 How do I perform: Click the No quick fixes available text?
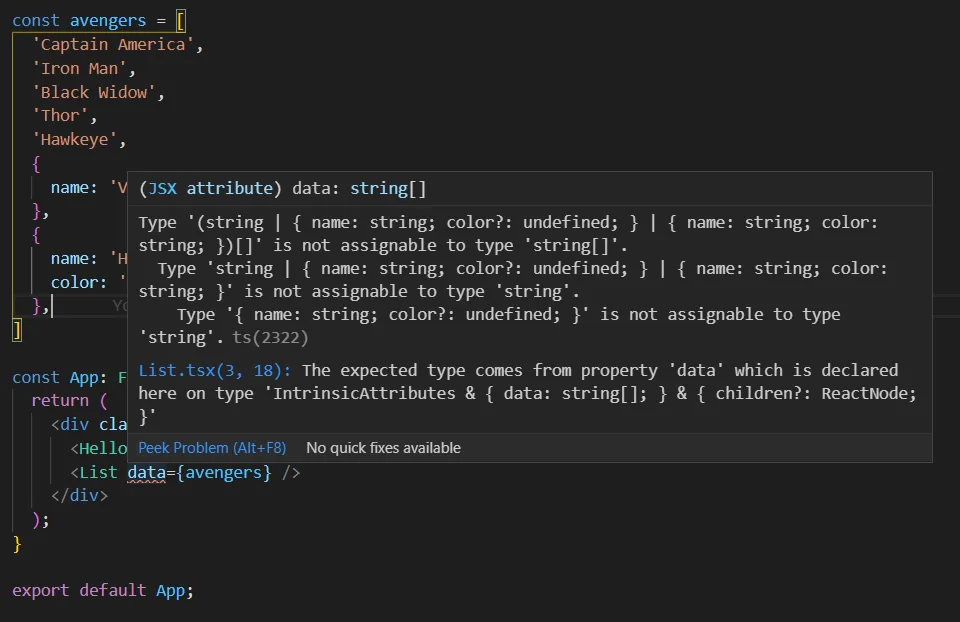coord(383,448)
